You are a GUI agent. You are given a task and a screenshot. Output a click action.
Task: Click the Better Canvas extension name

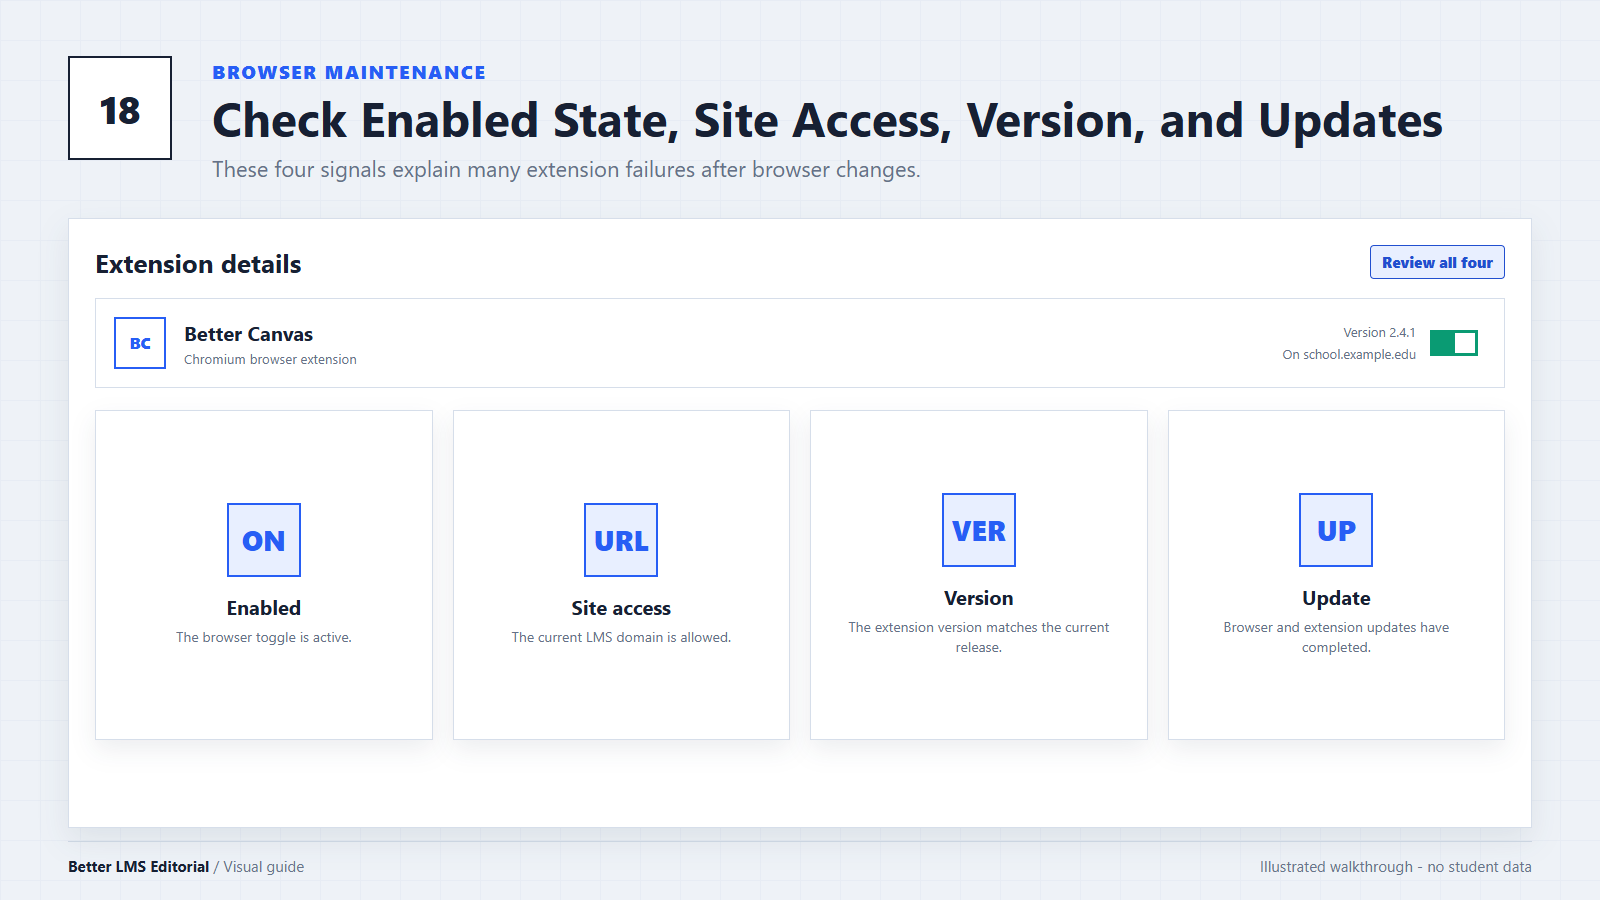click(248, 334)
